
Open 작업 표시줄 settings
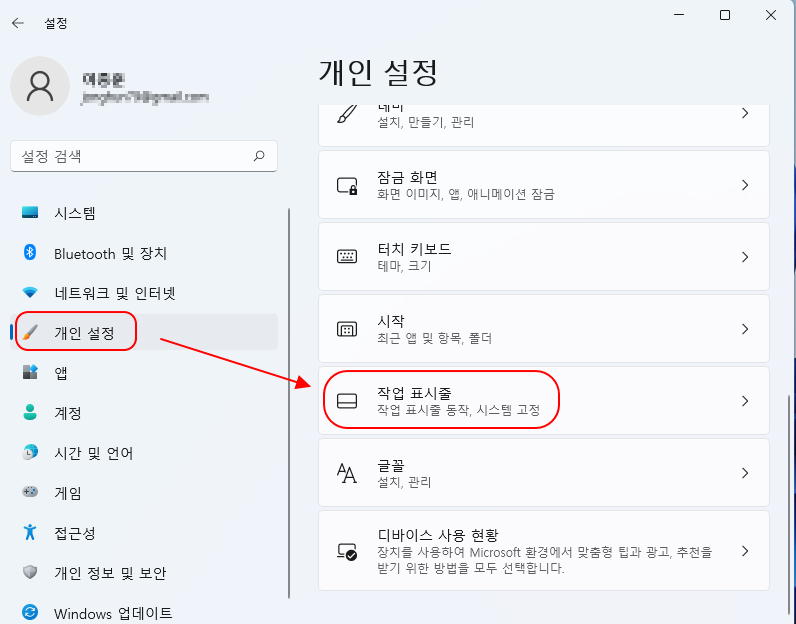click(544, 401)
